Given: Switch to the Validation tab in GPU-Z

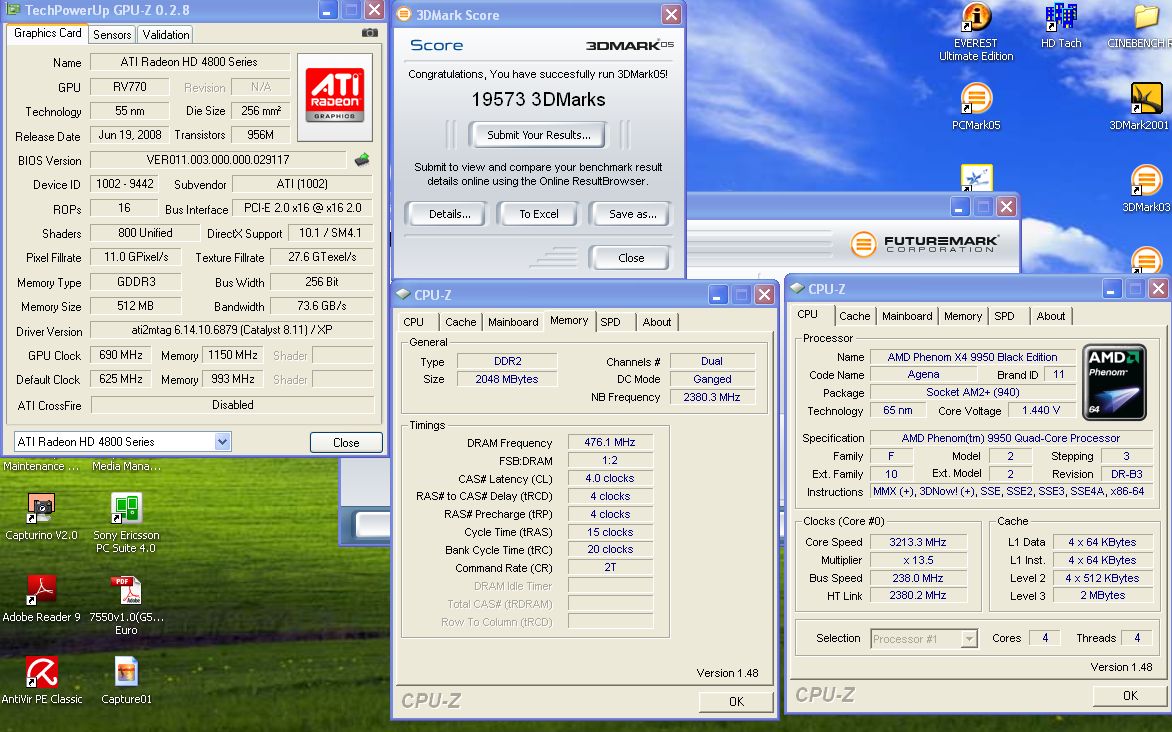Looking at the screenshot, I should tap(166, 34).
